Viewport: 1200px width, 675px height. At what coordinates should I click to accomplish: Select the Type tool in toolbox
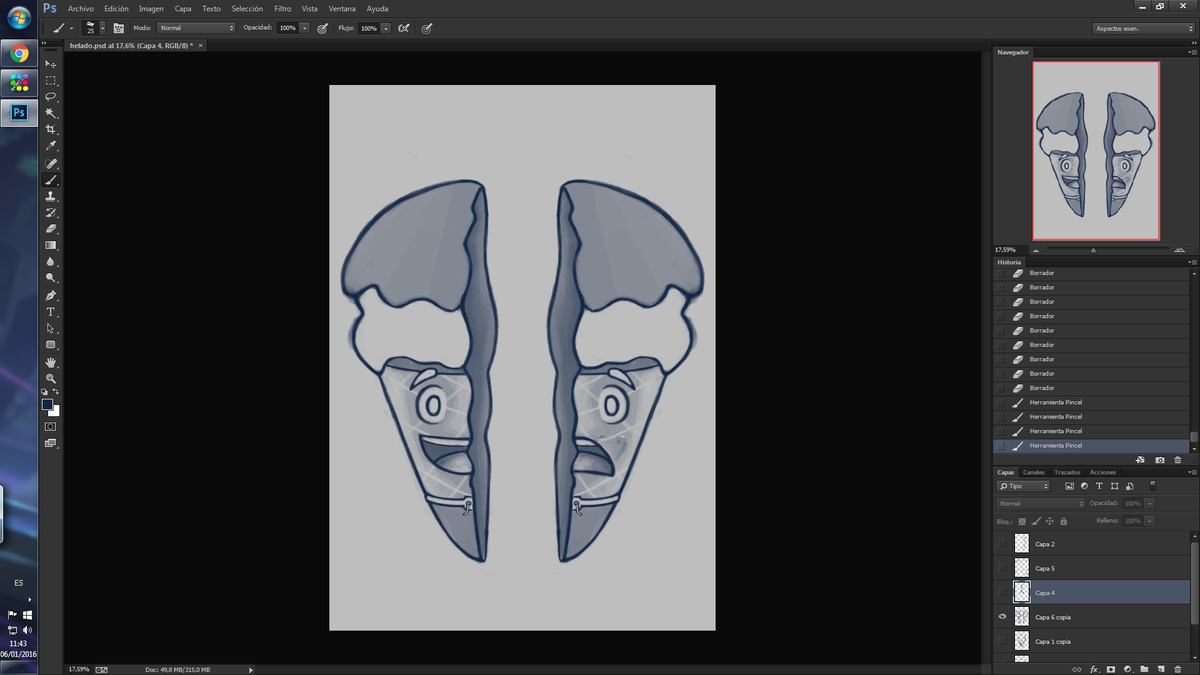point(51,312)
